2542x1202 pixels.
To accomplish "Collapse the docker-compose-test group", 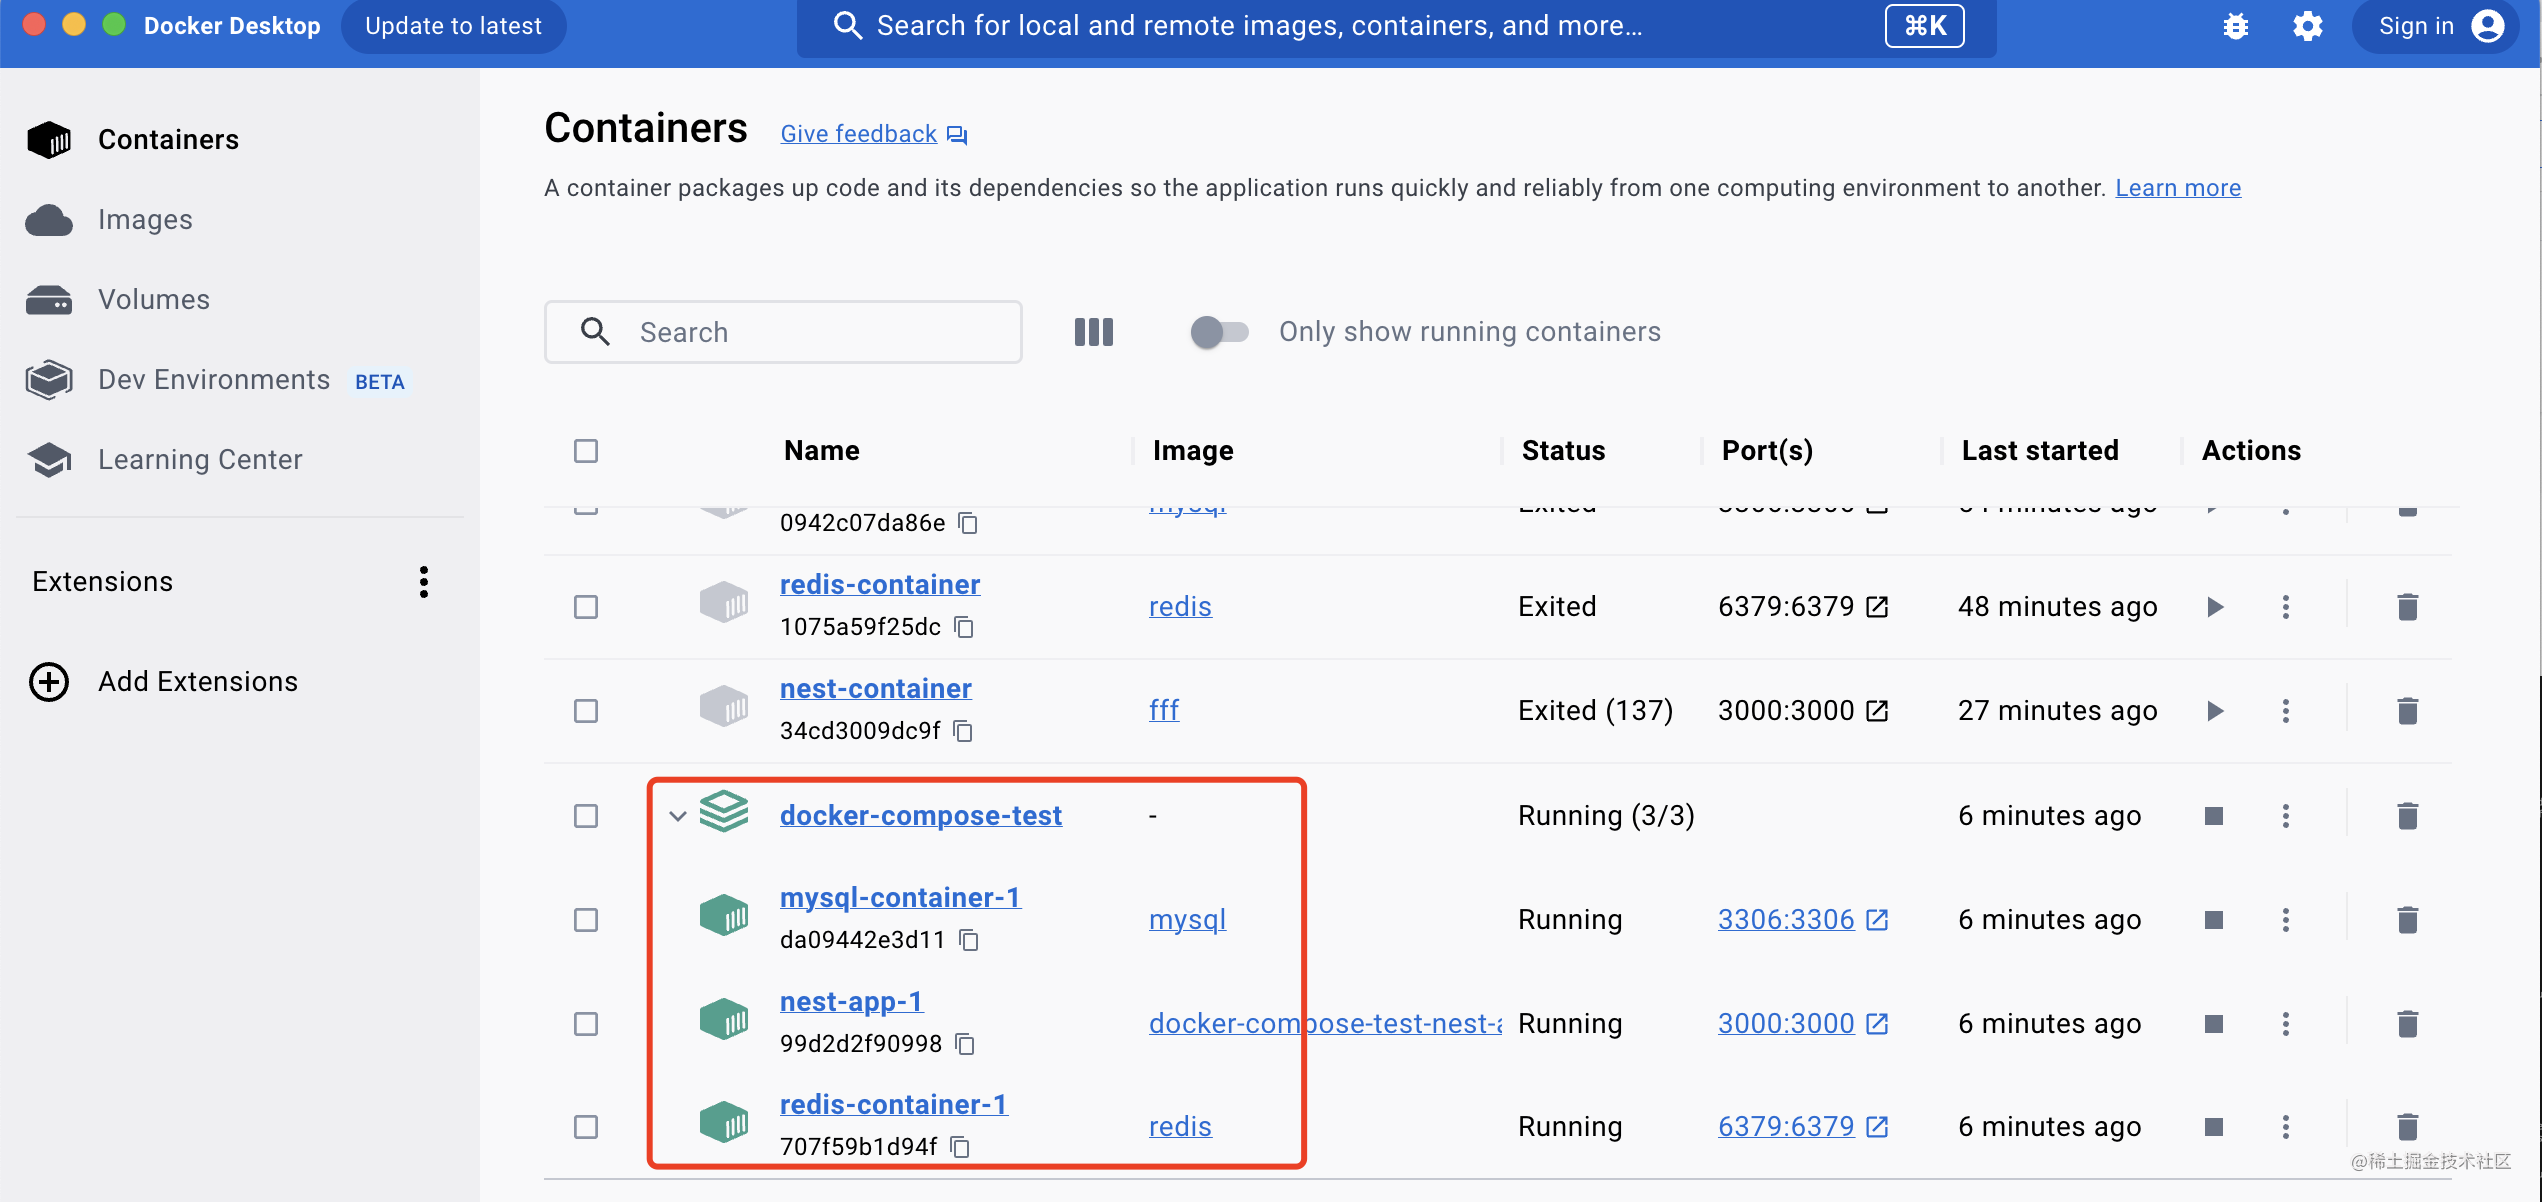I will pos(677,816).
